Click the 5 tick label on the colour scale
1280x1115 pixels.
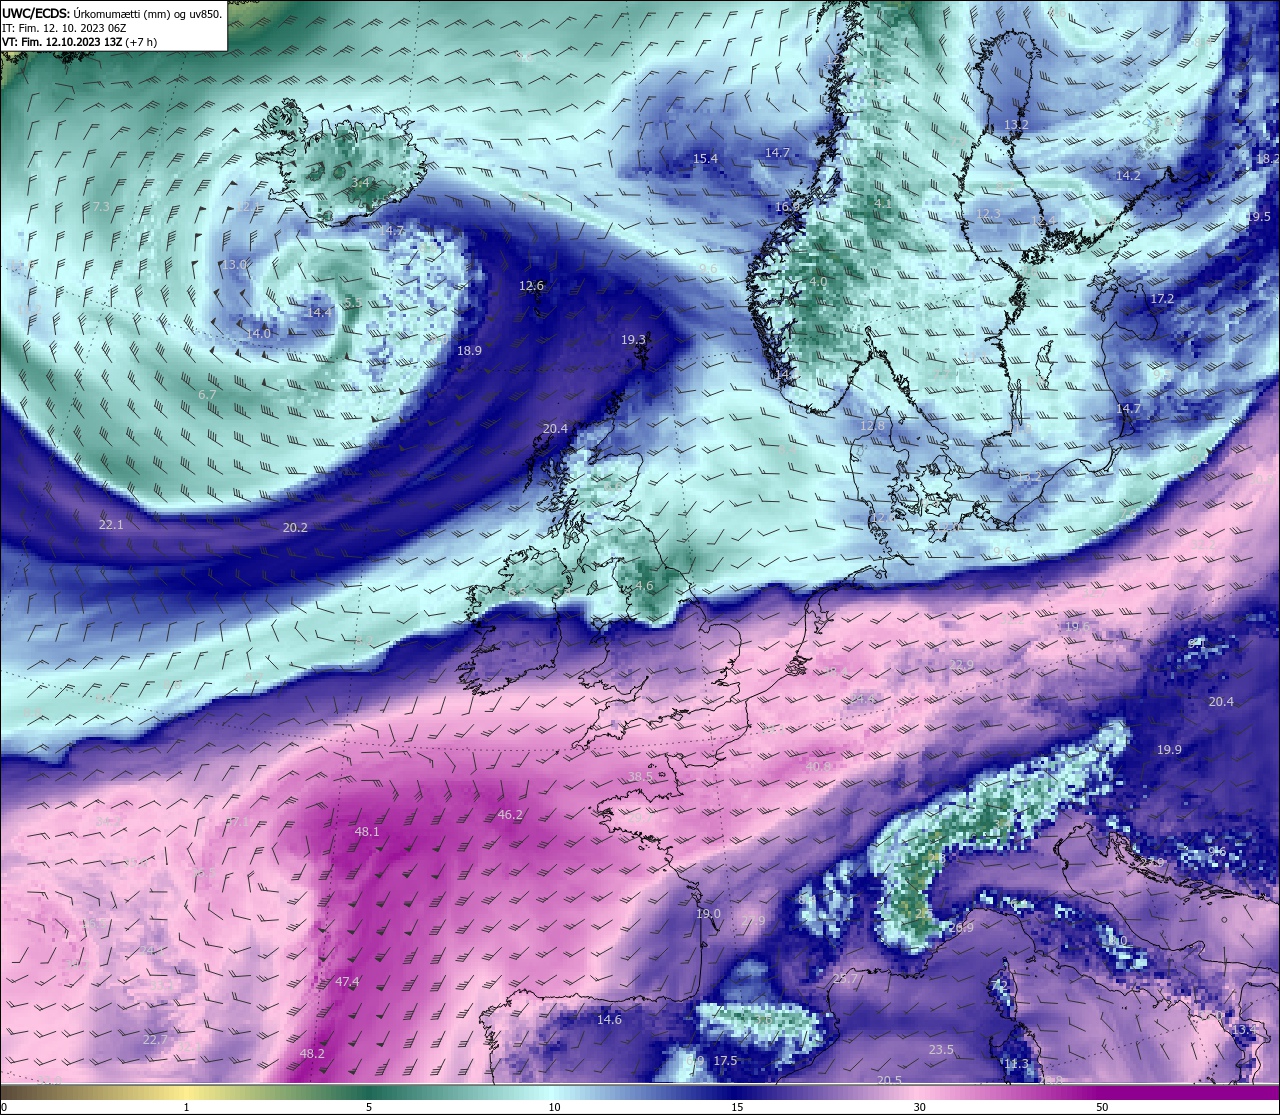(x=369, y=1107)
